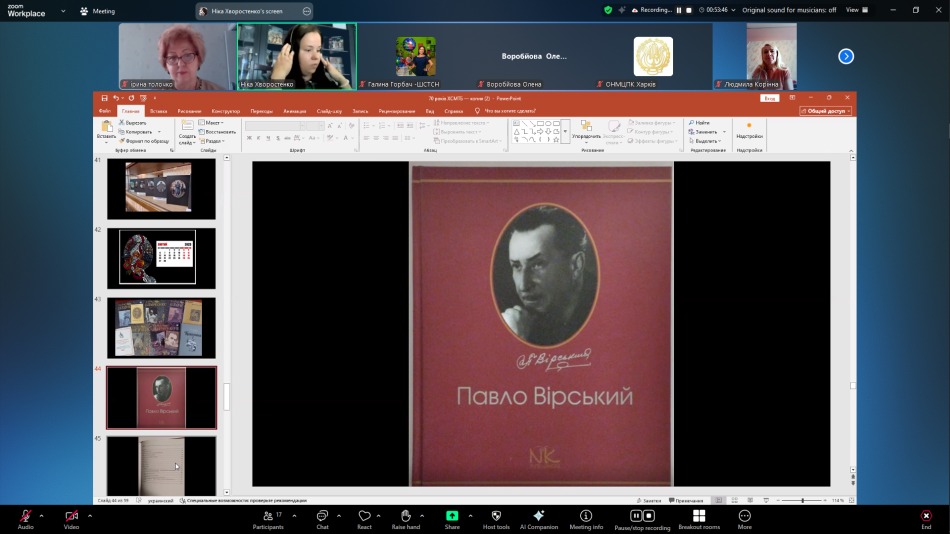
Task: Open the Chat panel
Action: (322, 517)
